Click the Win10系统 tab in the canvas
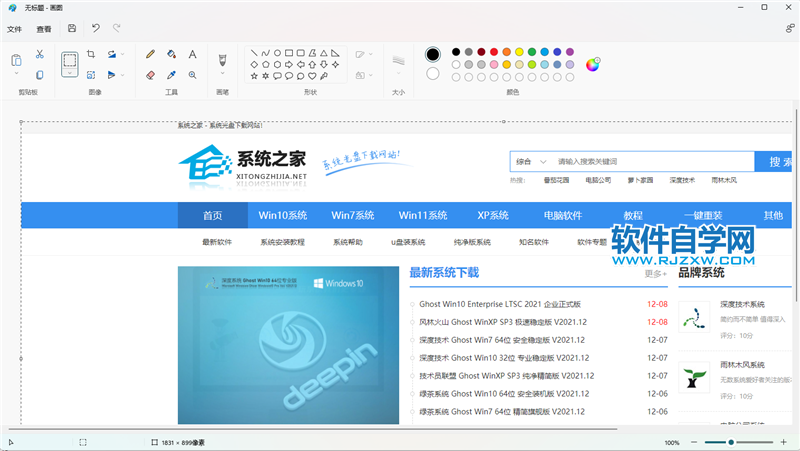 [283, 215]
